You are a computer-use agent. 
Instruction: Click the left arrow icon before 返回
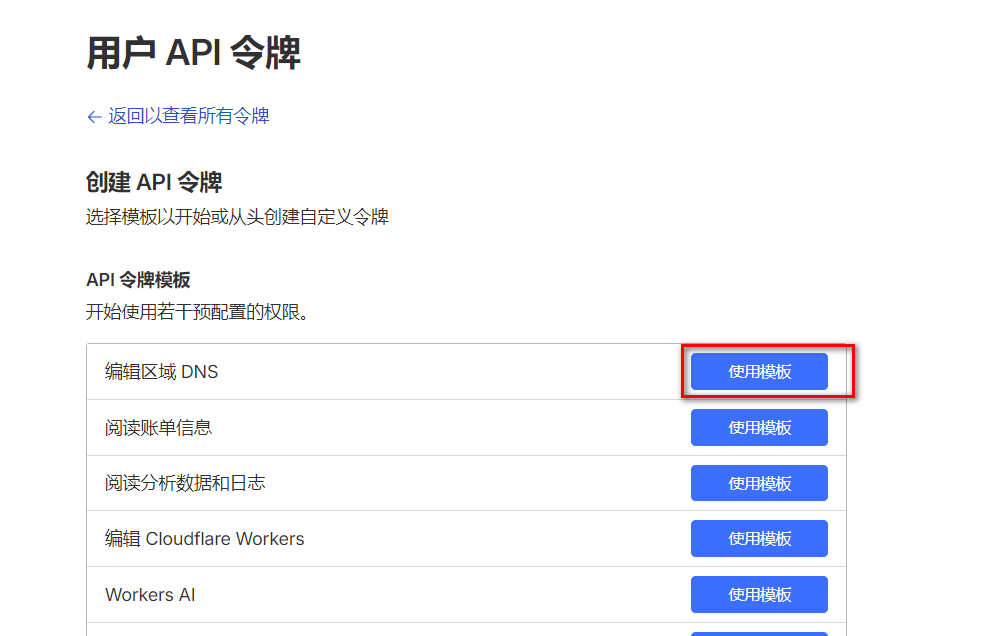point(95,117)
